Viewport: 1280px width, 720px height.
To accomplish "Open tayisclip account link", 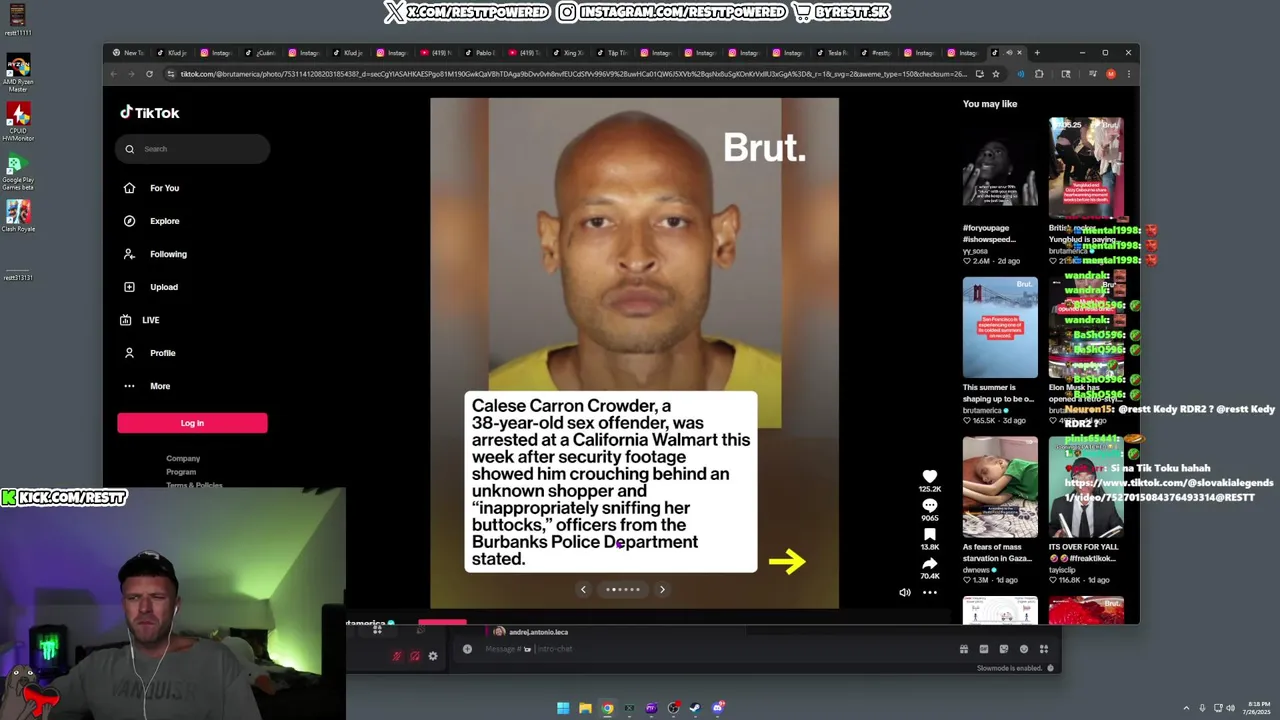I will tap(1062, 570).
